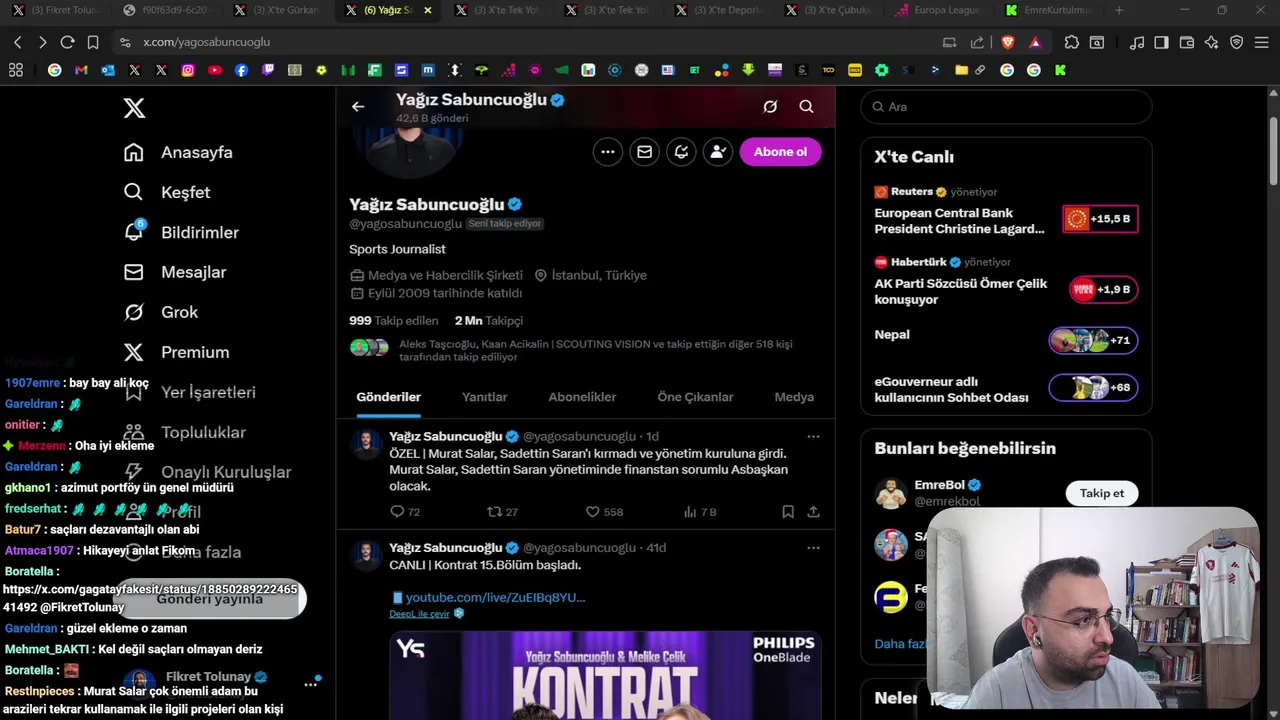The image size is (1280, 720).
Task: Click the X logo in left sidebar
Action: [134, 108]
